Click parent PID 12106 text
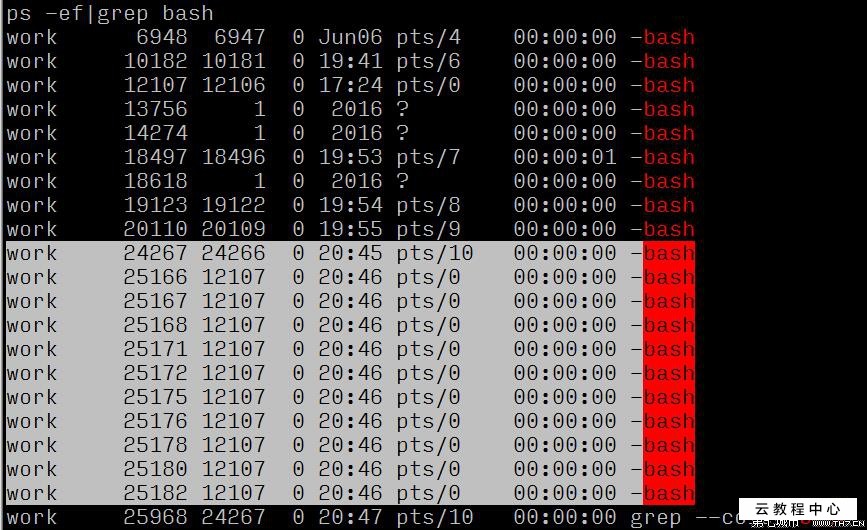The image size is (867, 530). pos(233,85)
